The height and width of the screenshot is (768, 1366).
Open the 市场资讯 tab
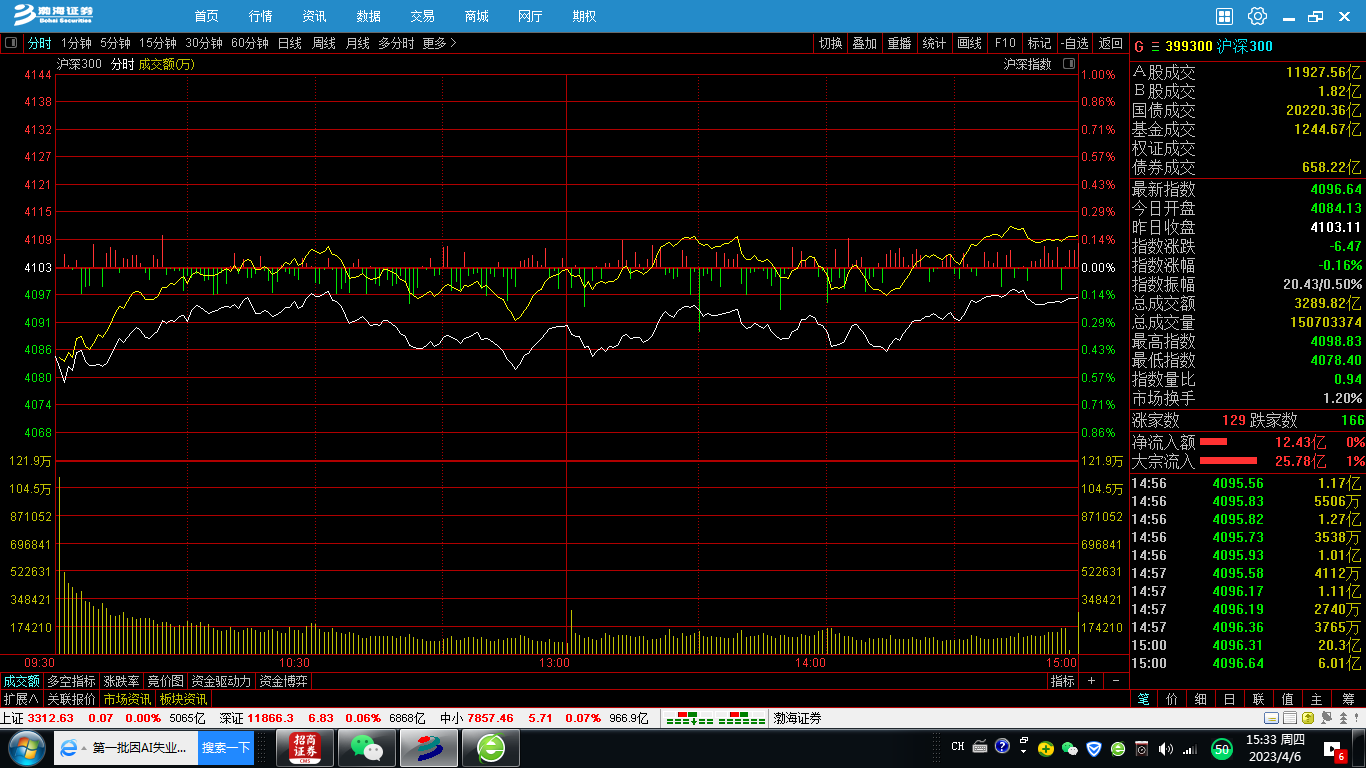click(127, 699)
